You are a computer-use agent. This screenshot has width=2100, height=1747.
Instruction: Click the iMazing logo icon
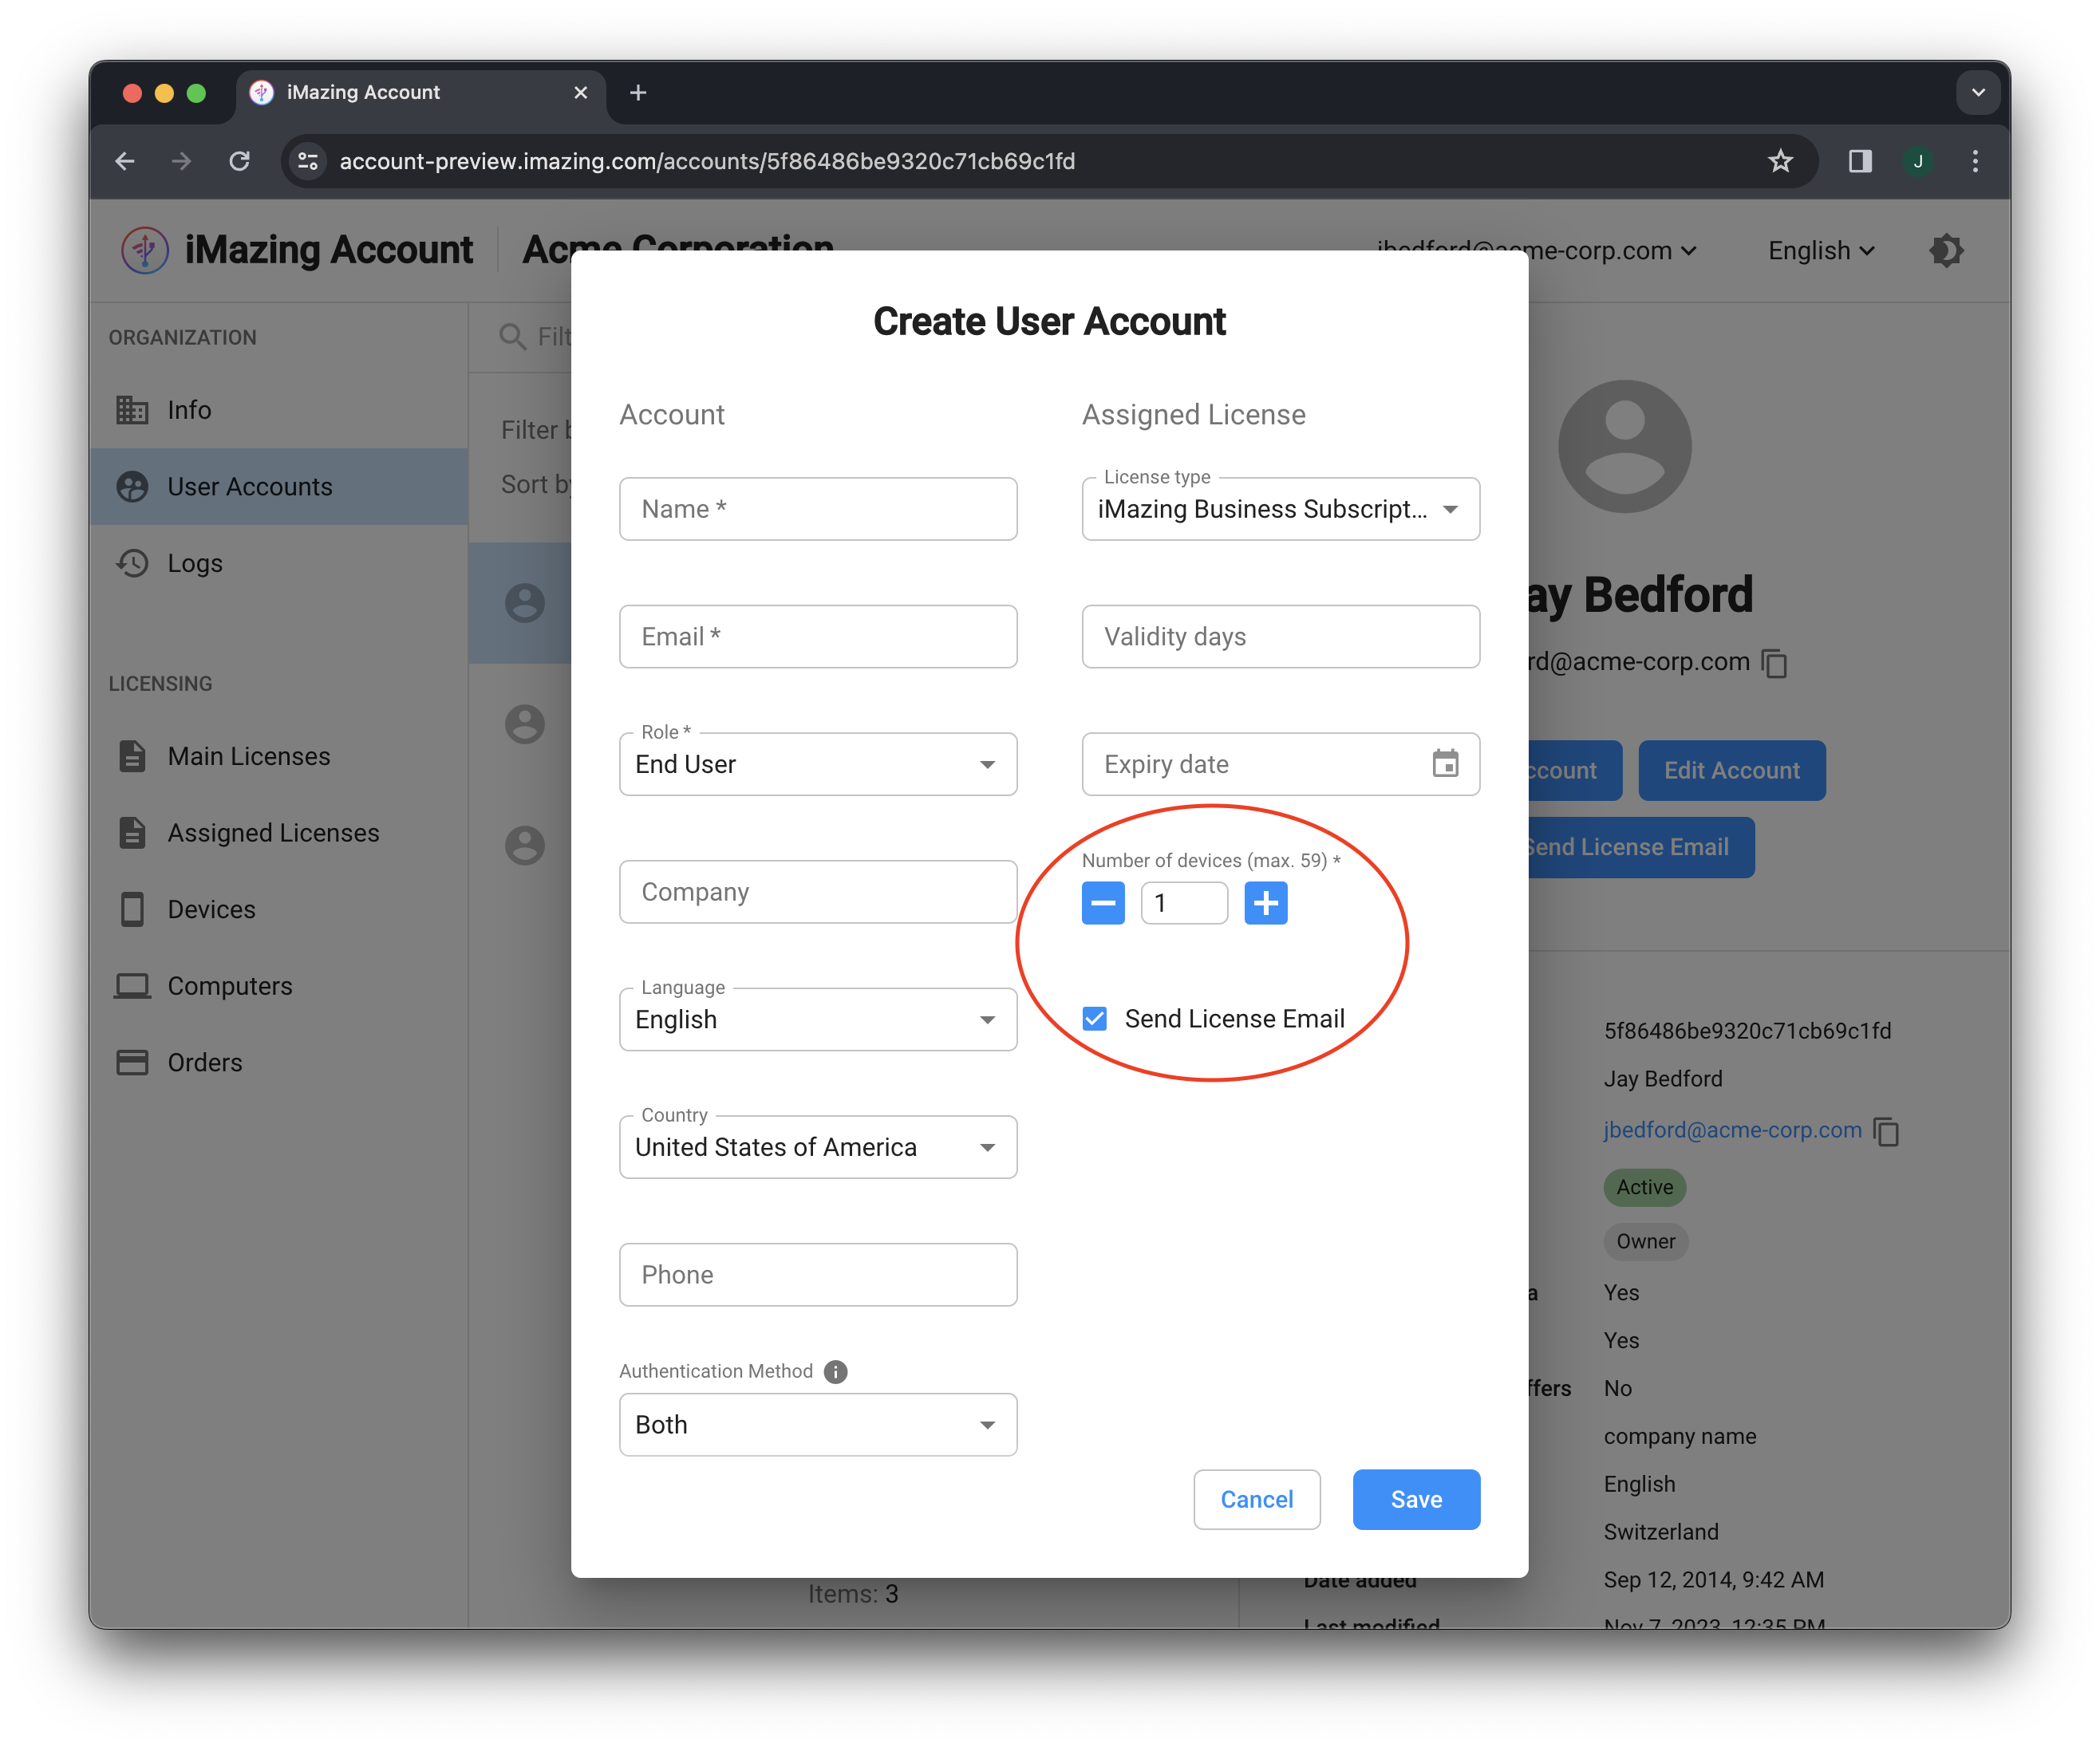coord(145,250)
